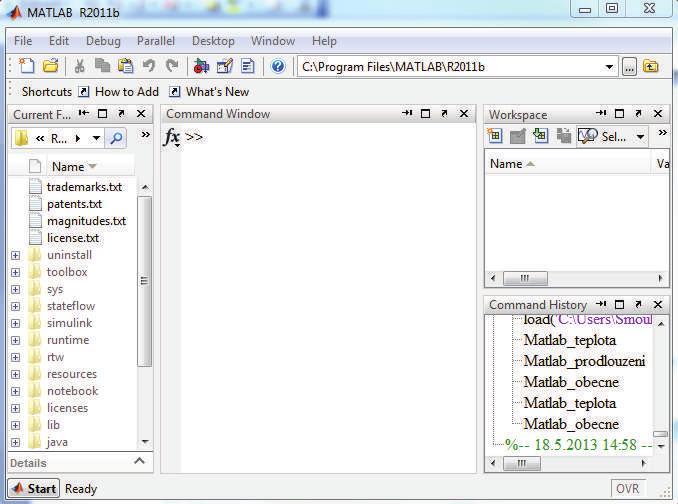The width and height of the screenshot is (678, 504).
Task: Save workspace icon in Workspace toolbar
Action: tap(563, 136)
